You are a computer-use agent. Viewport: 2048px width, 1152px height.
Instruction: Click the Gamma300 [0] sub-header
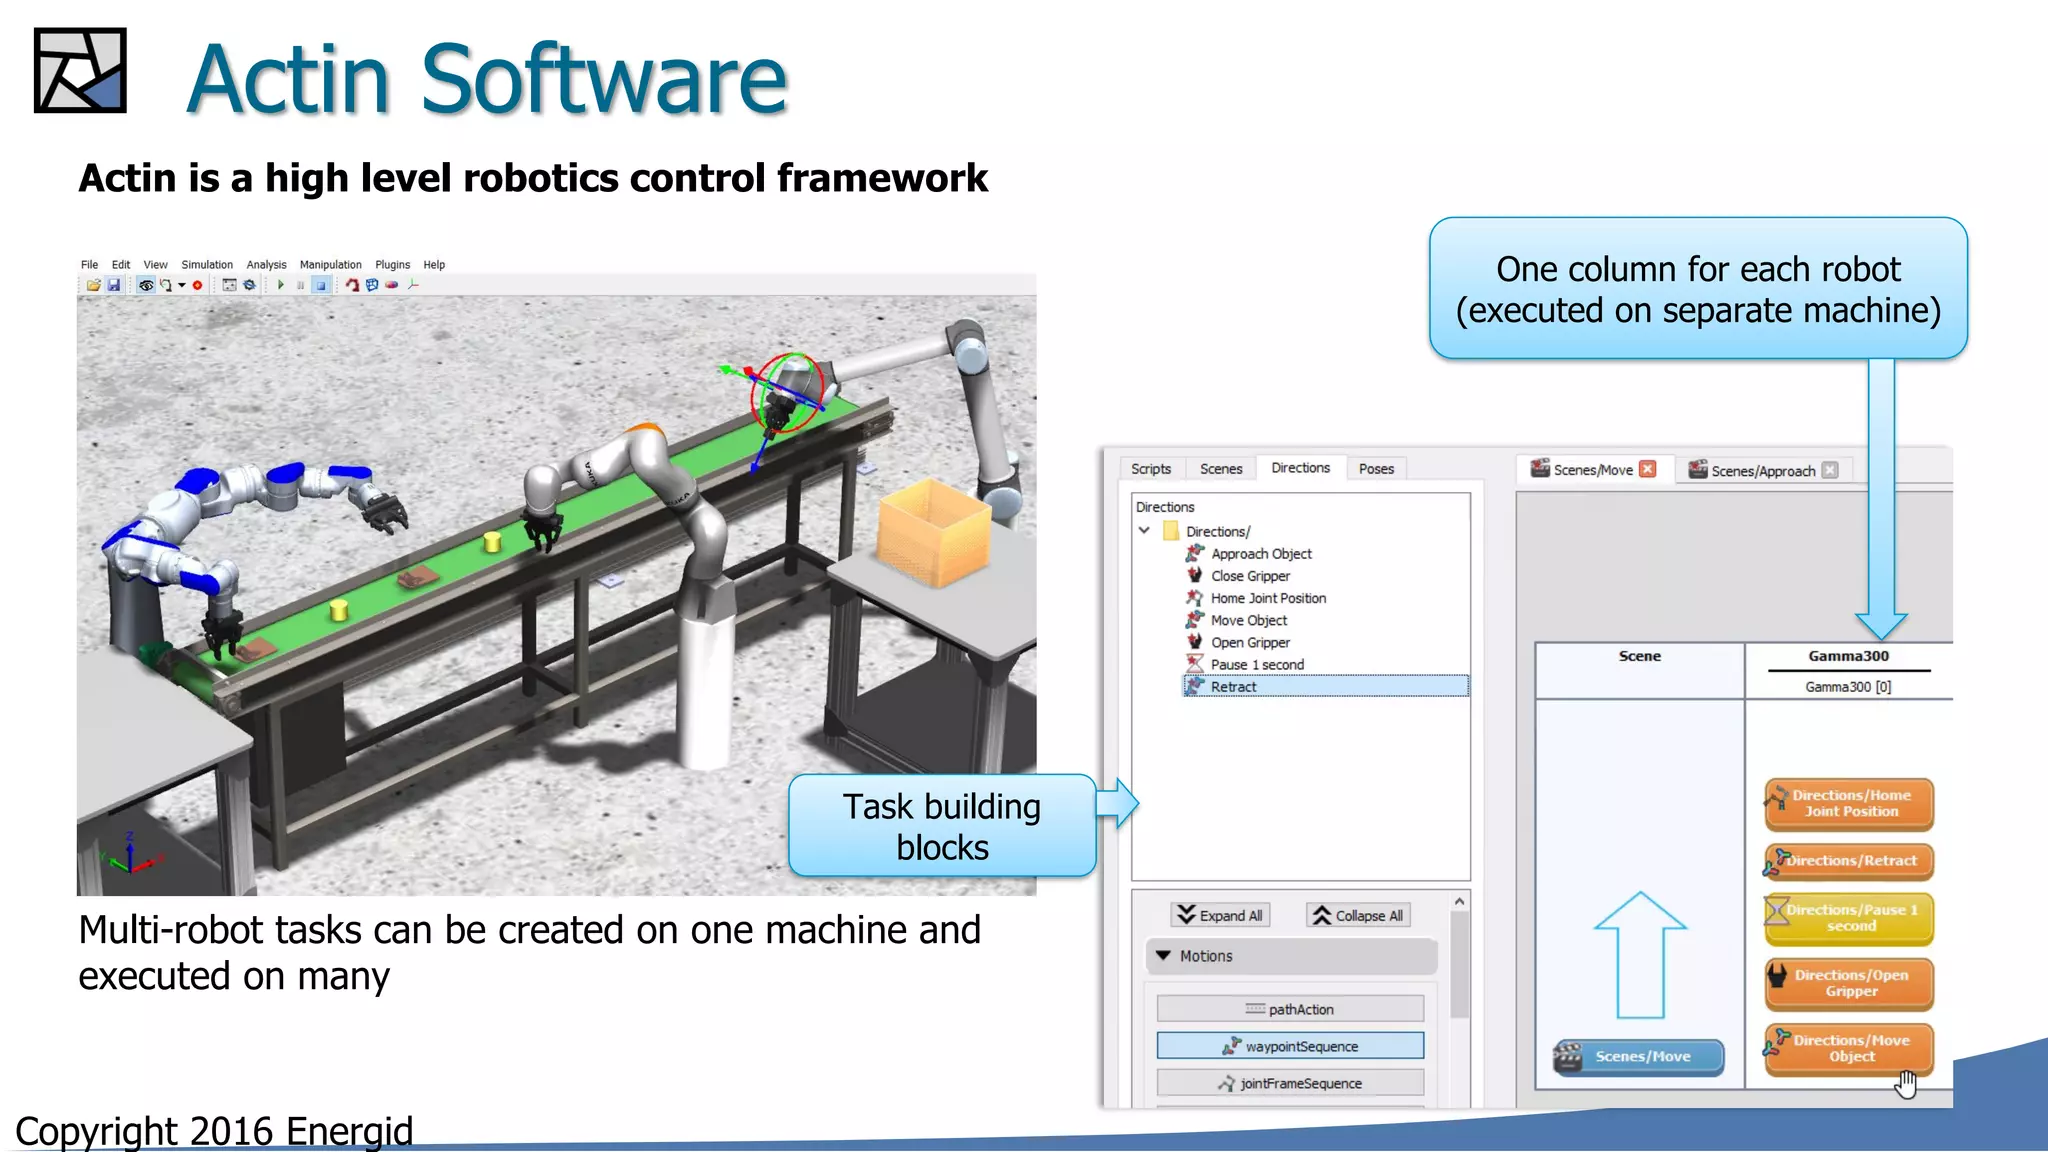1848,687
